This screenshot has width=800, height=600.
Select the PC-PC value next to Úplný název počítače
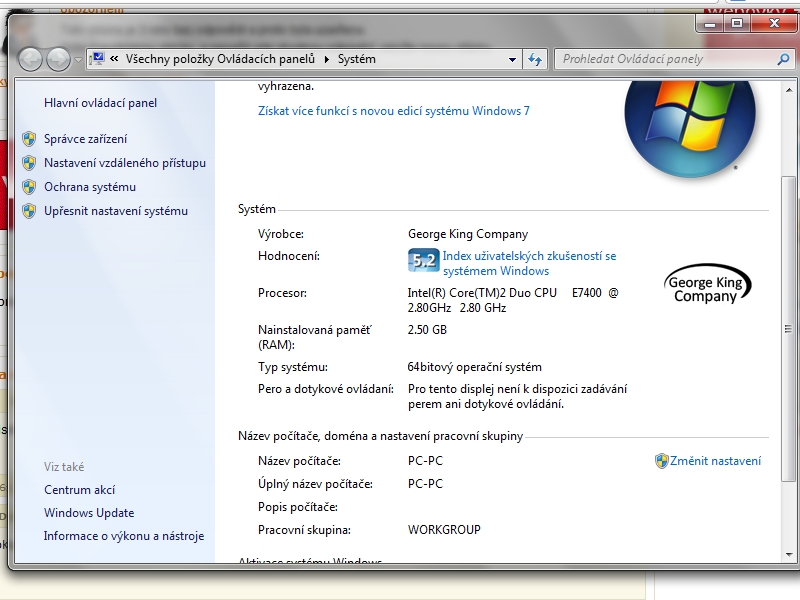pyautogui.click(x=425, y=484)
